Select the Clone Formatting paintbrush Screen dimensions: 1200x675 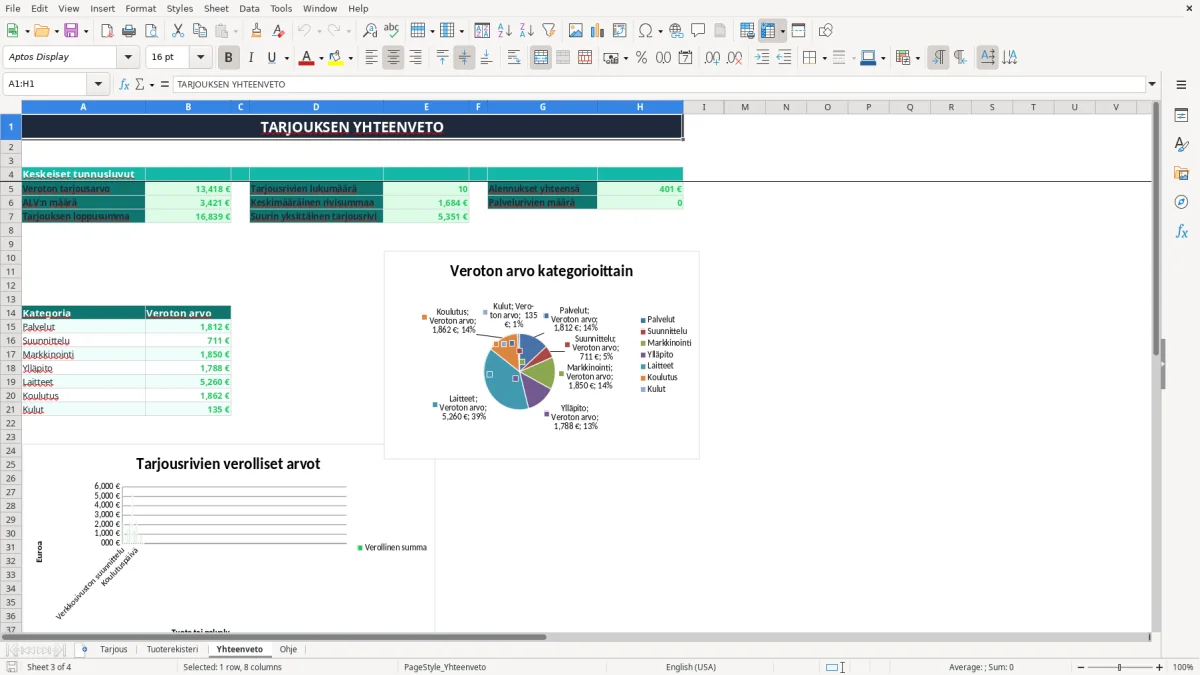(257, 31)
